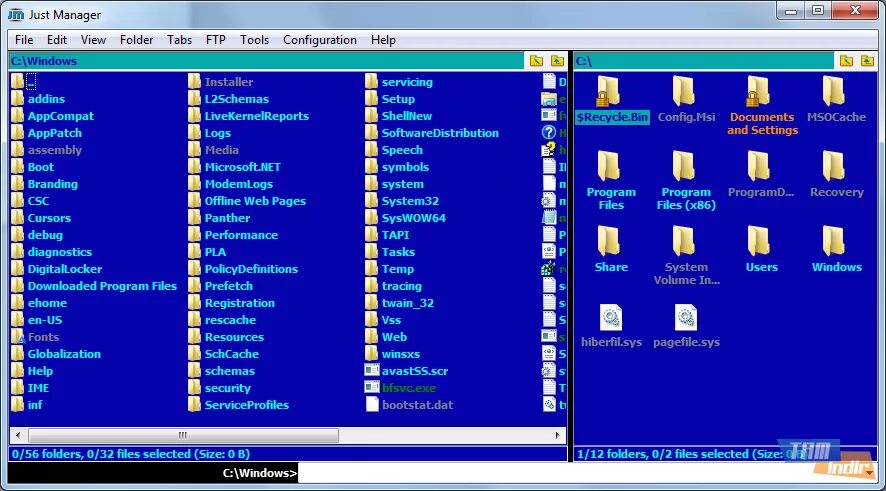Click the C:\Windows path bar
The width and height of the screenshot is (886, 491).
266,60
